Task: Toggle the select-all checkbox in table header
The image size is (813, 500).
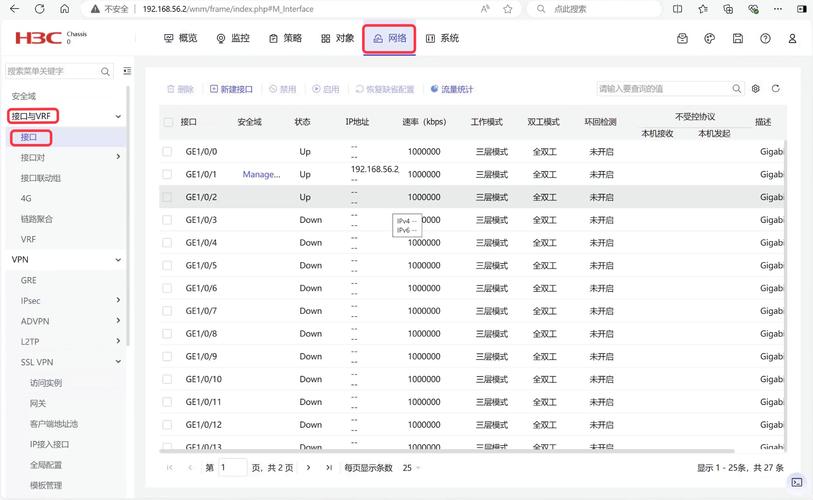Action: [168, 122]
